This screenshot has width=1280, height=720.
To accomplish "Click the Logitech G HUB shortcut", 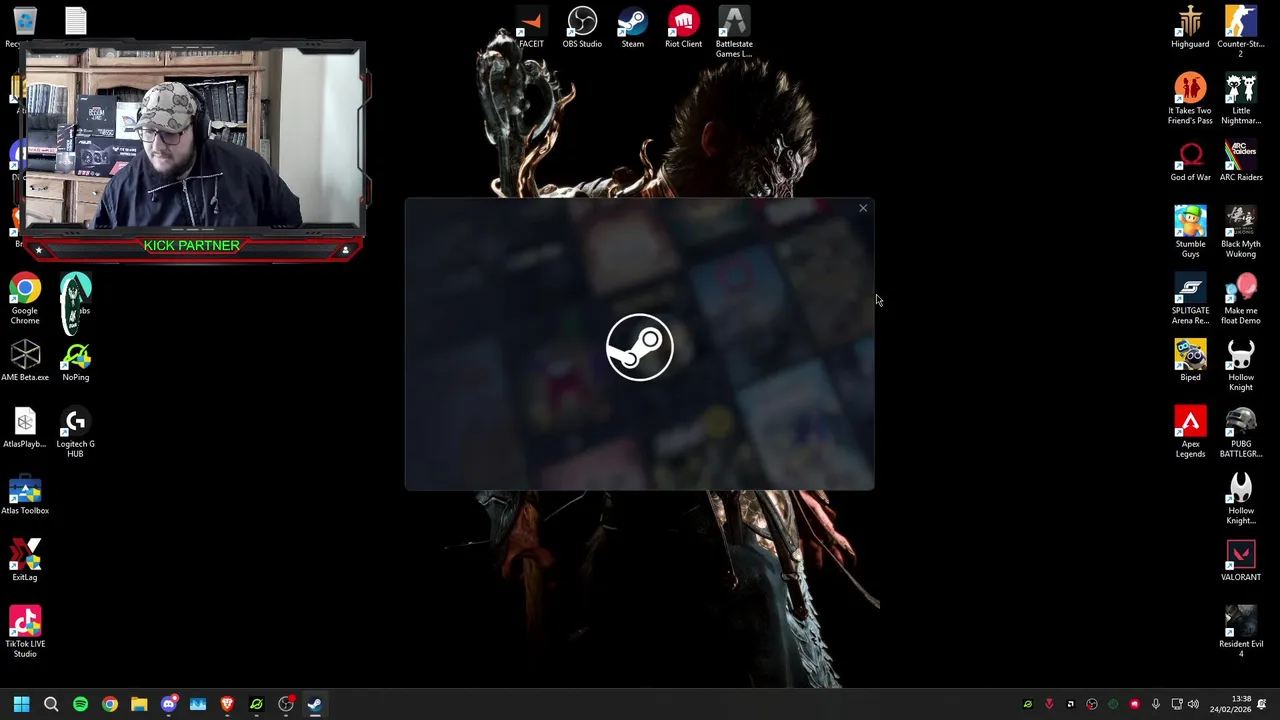I will pyautogui.click(x=76, y=432).
